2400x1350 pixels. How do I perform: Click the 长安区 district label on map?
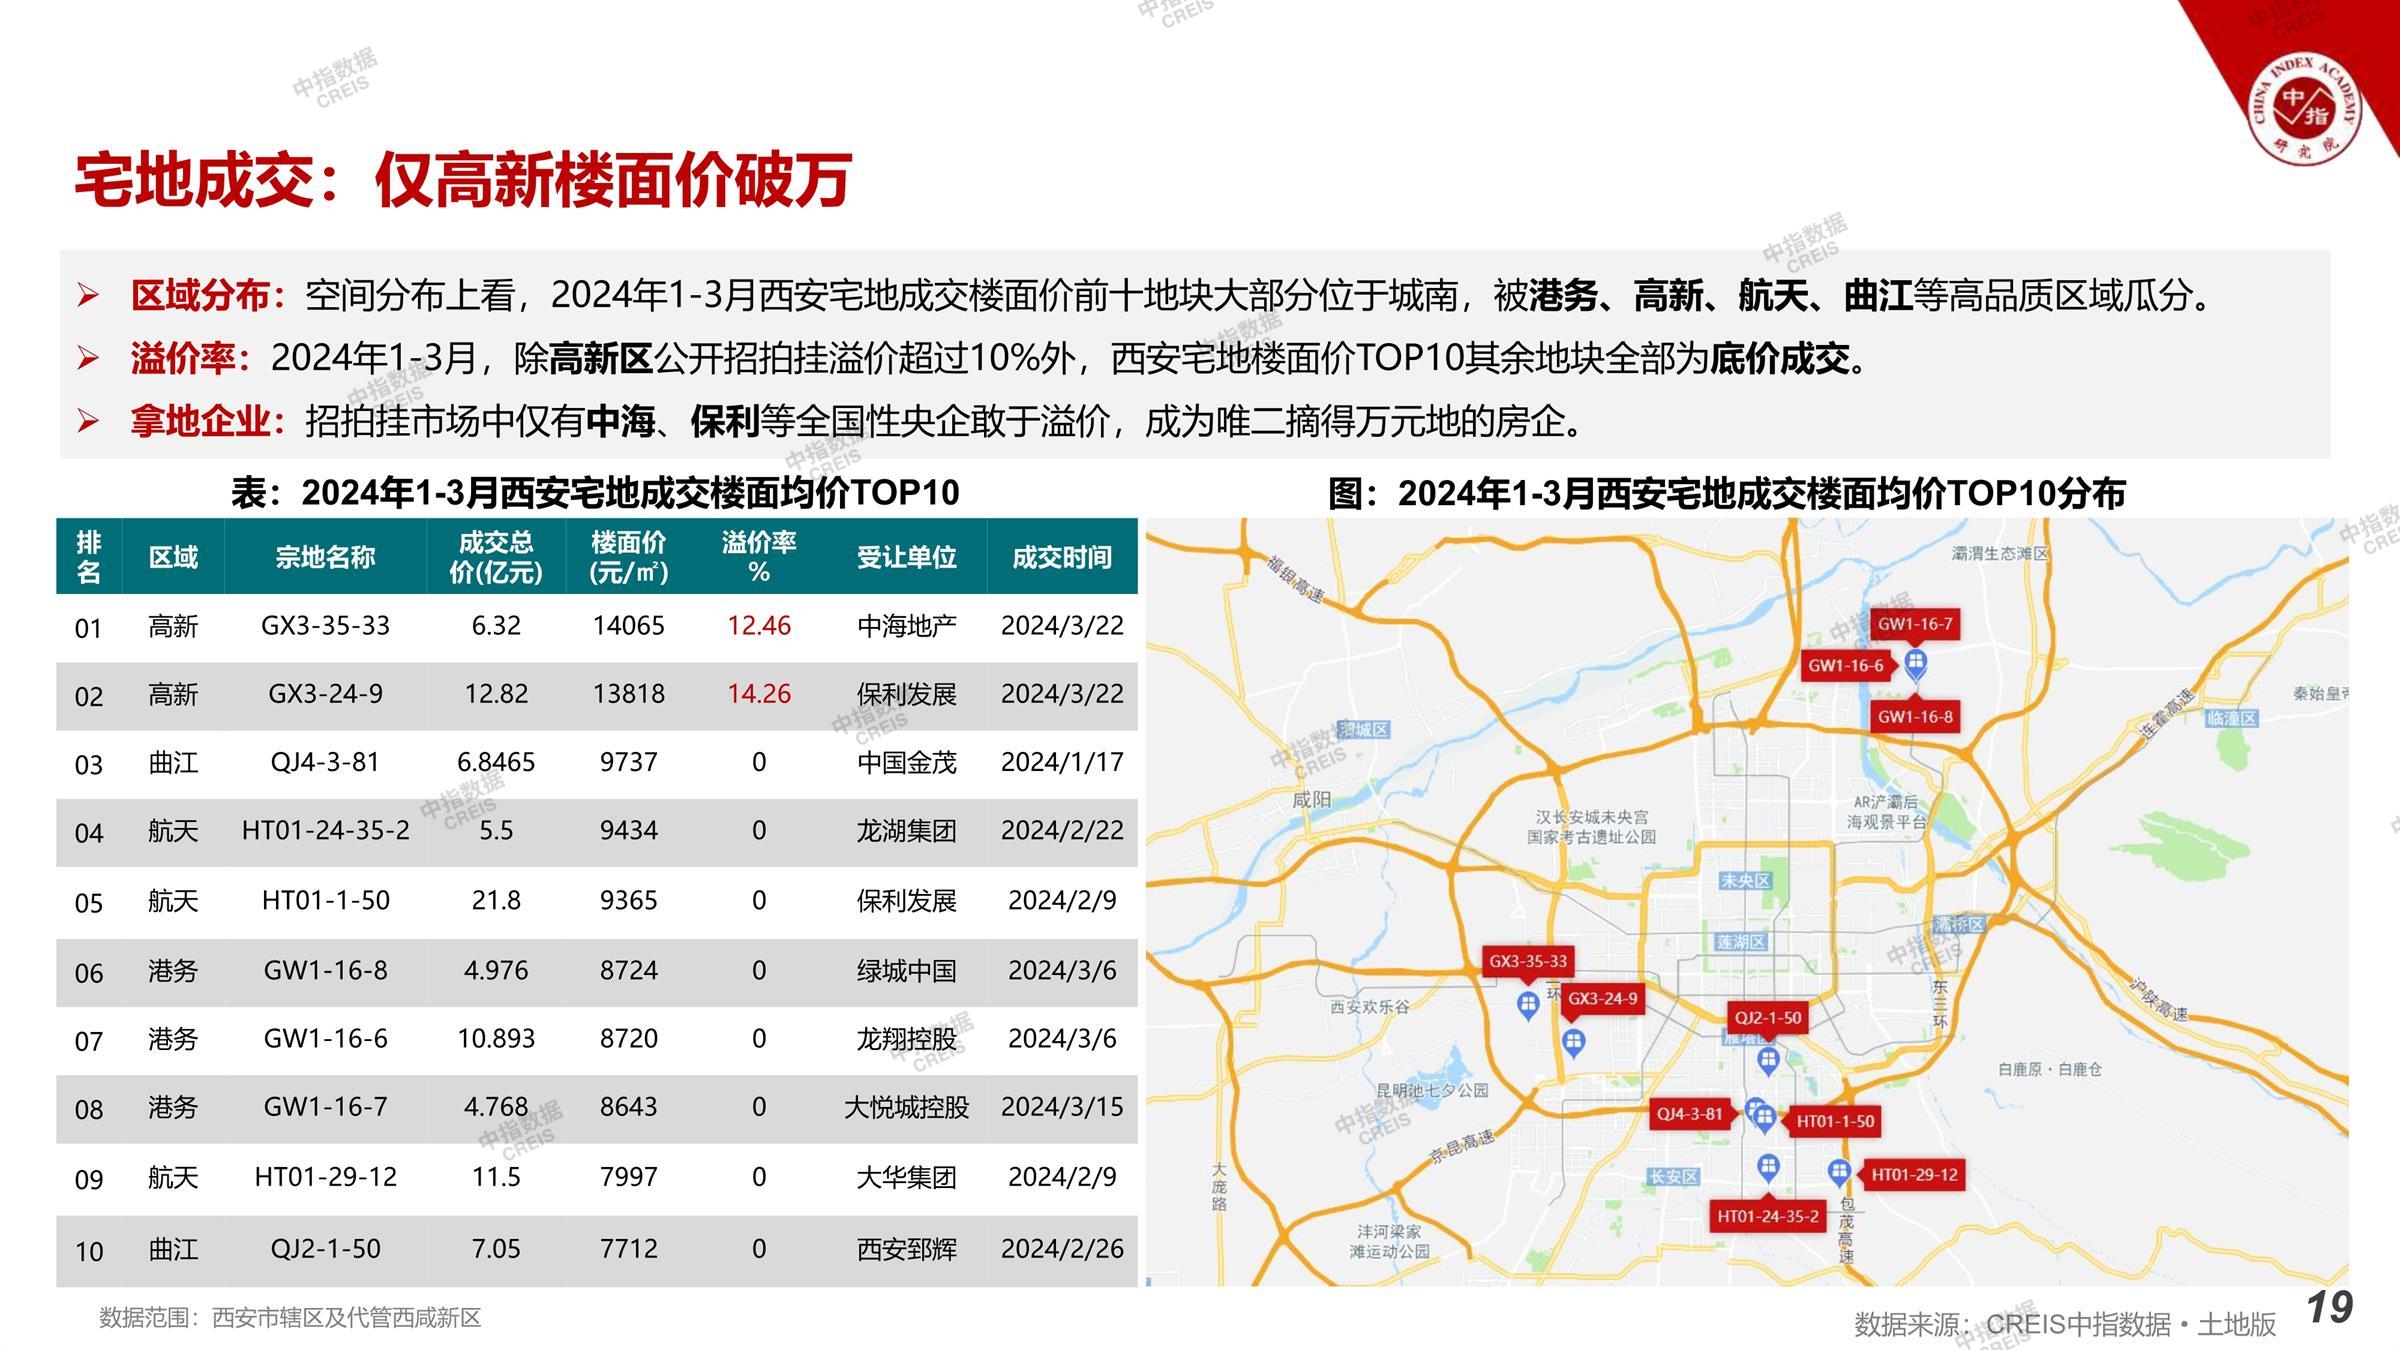tap(1673, 1176)
